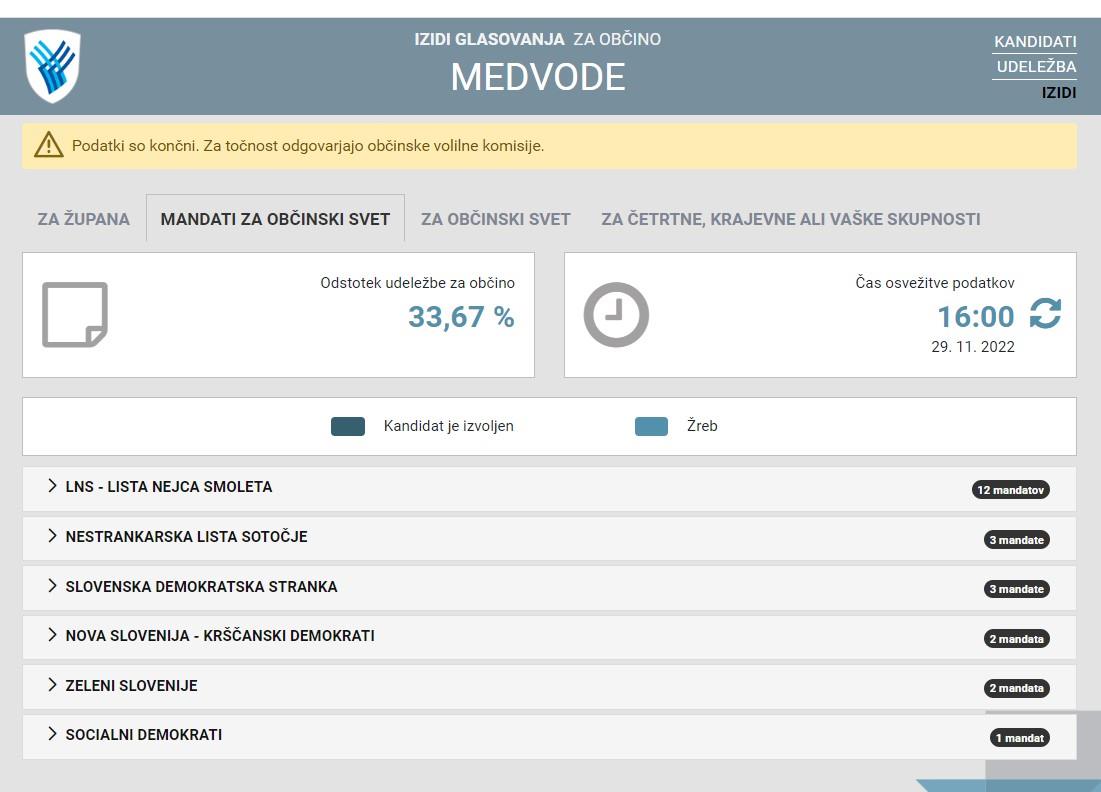This screenshot has height=792, width=1101.
Task: Expand the ZELENI SLOVENIJE chevron
Action: [x=52, y=685]
